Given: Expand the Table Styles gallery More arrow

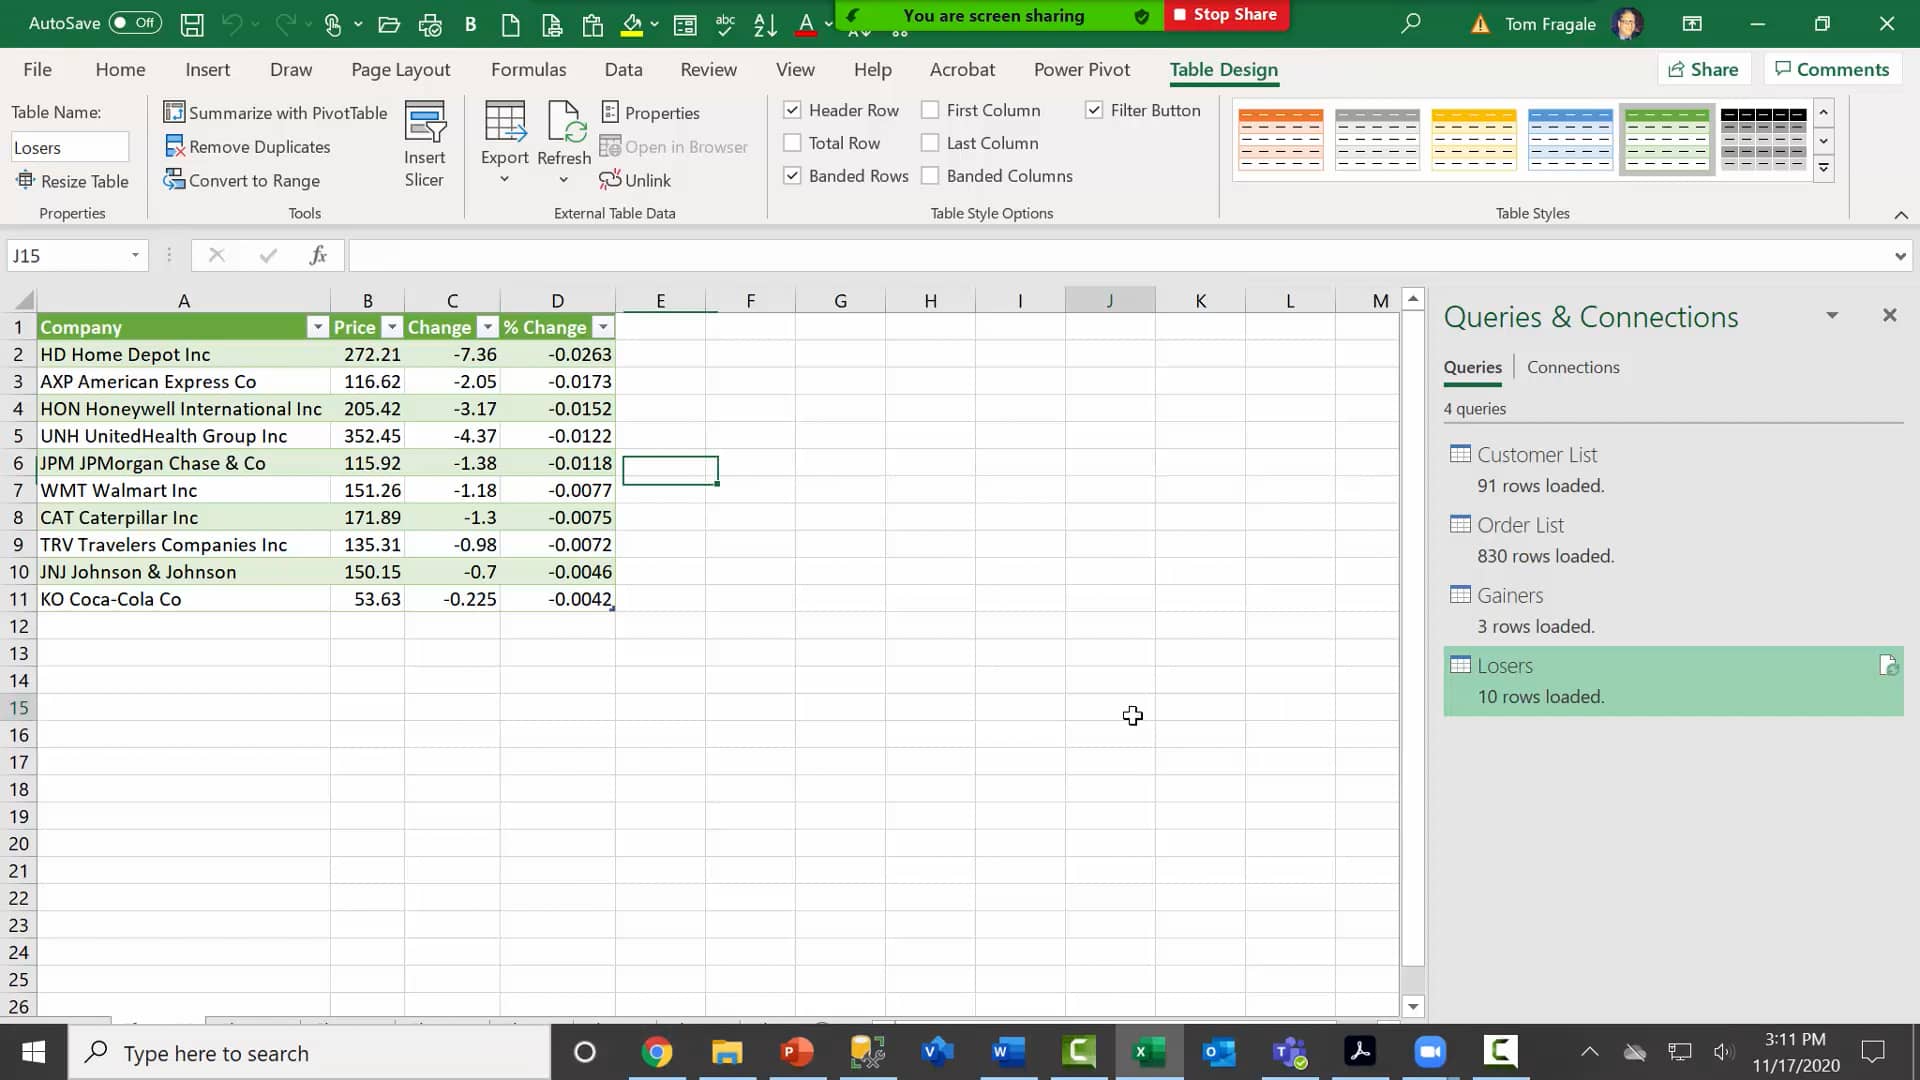Looking at the screenshot, I should pos(1824,168).
